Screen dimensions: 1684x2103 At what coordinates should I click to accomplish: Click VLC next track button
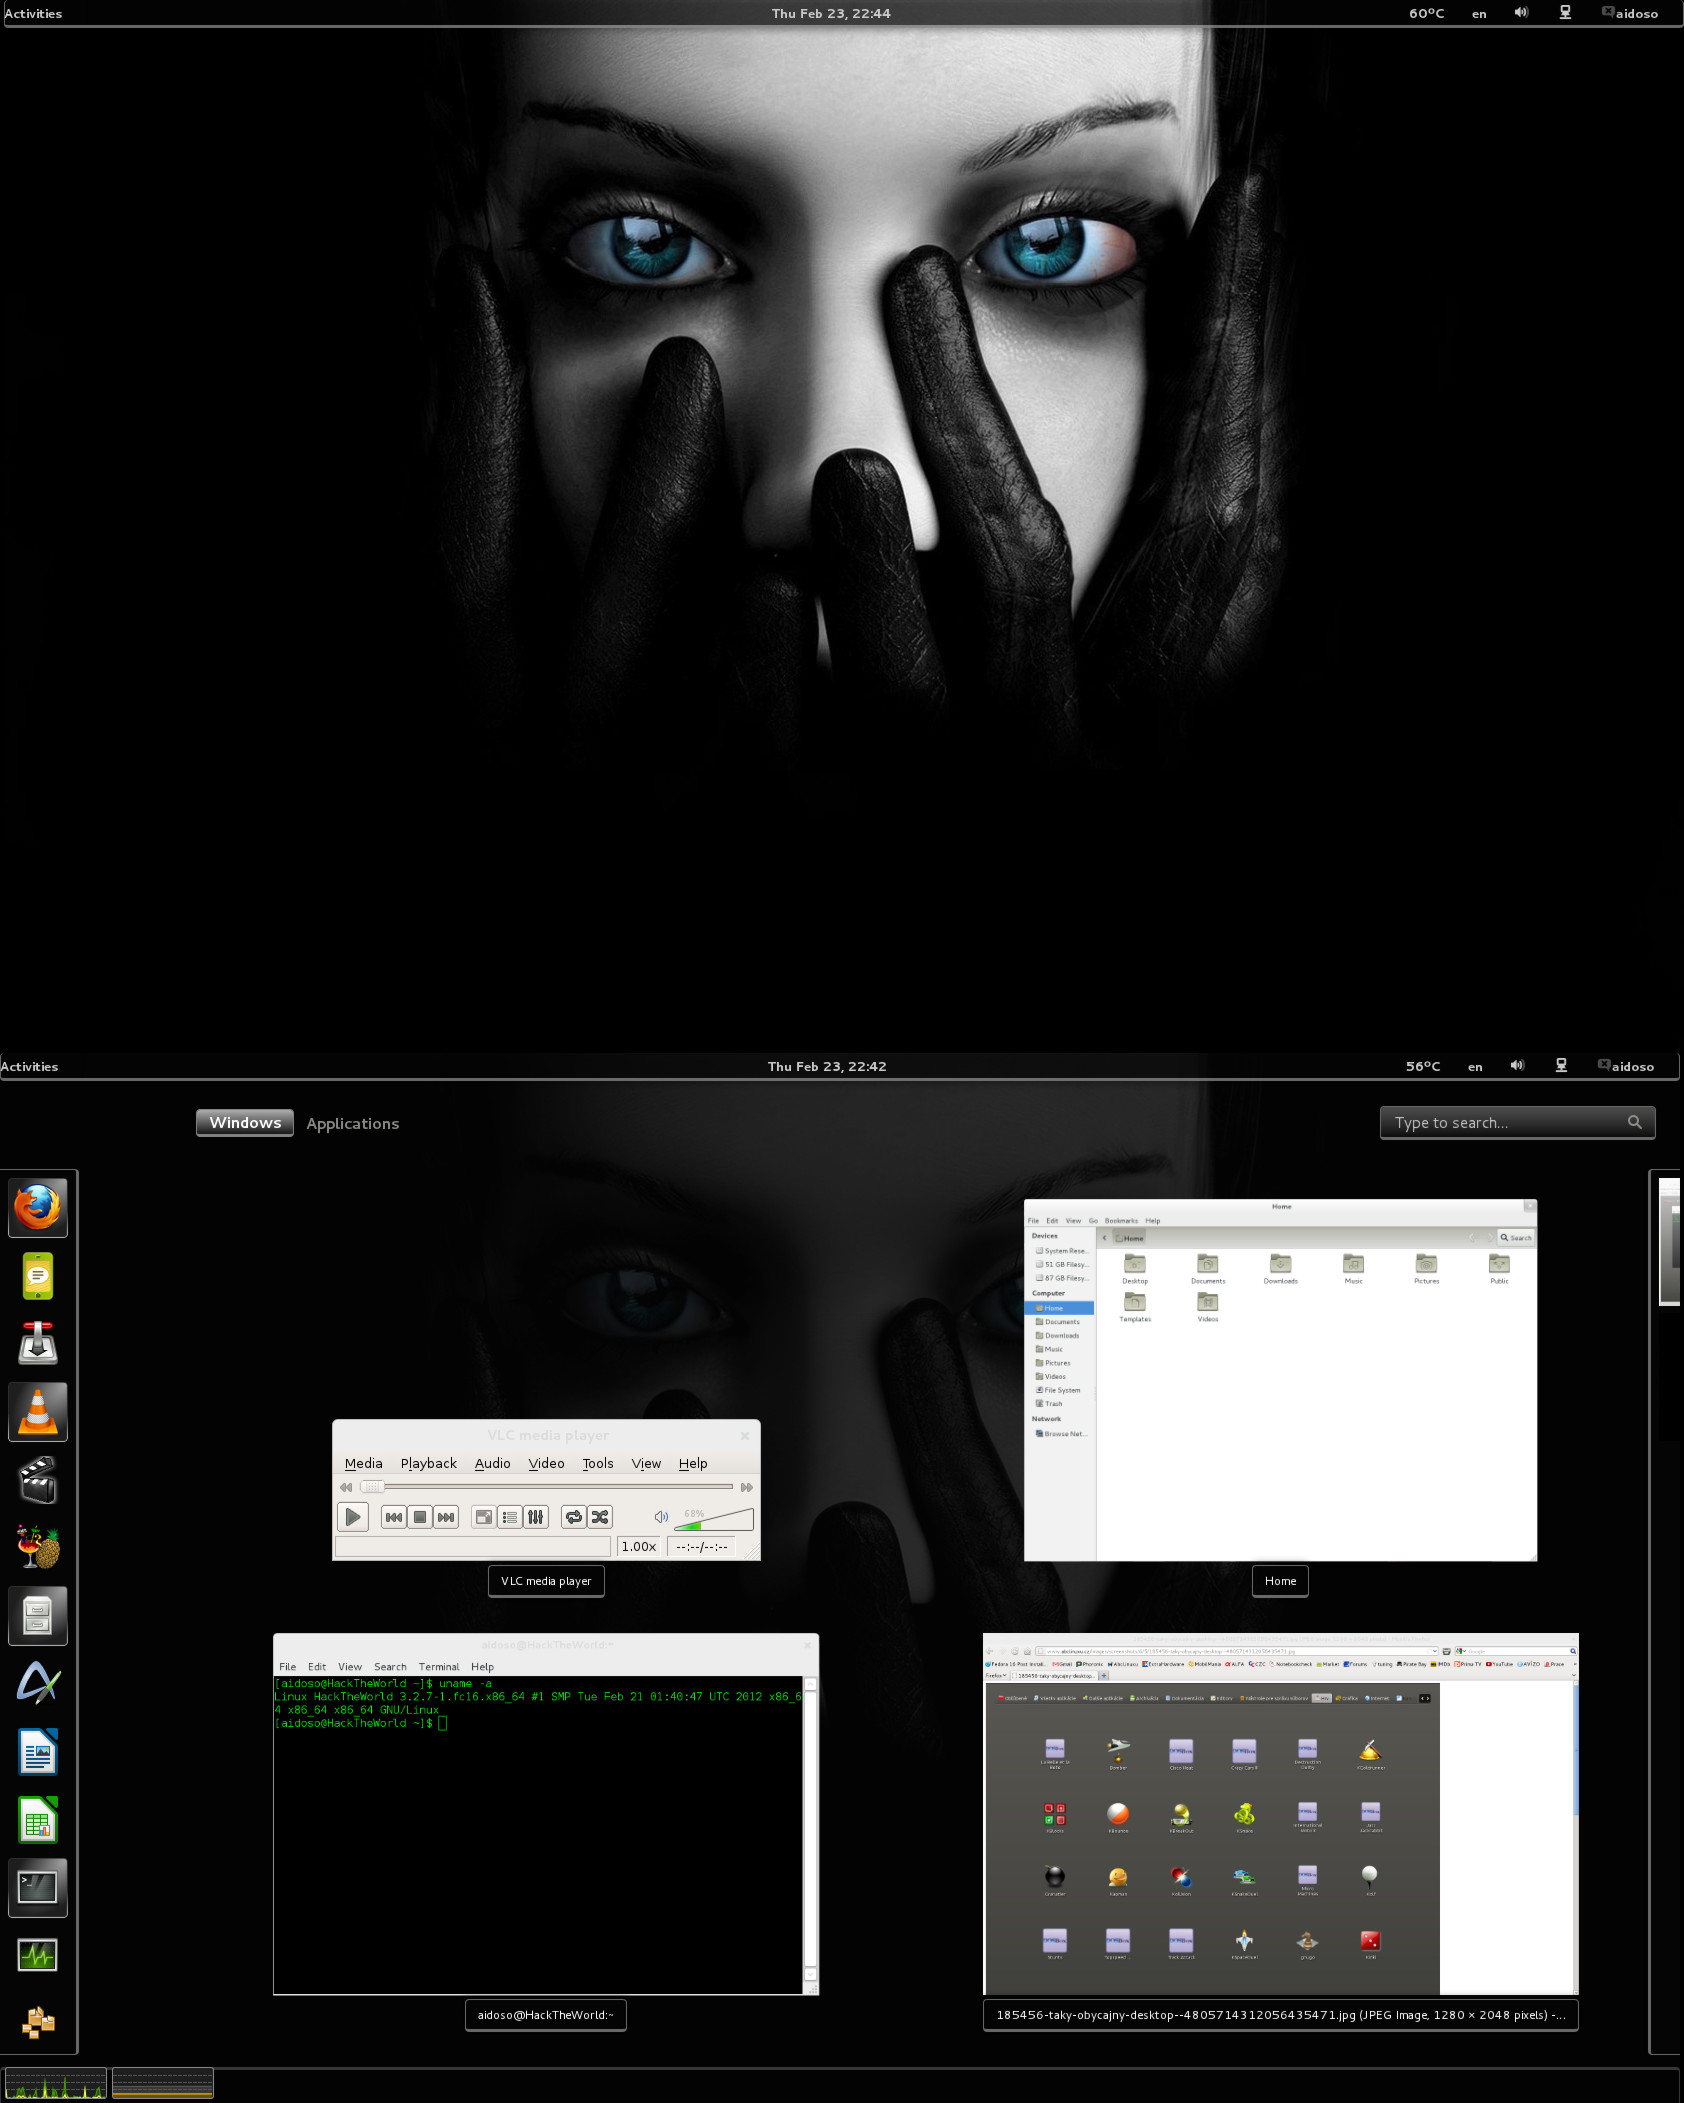[x=446, y=1517]
